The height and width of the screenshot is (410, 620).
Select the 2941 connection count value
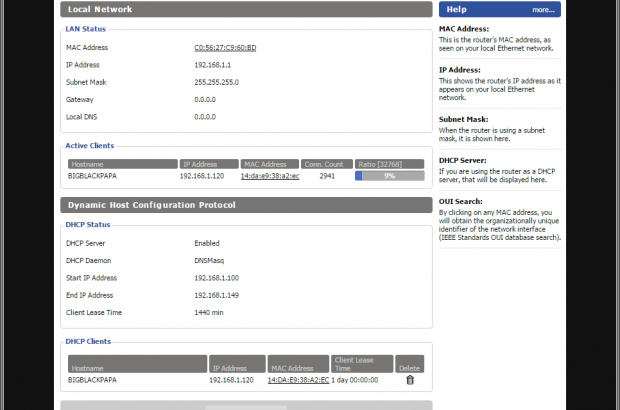coord(327,175)
